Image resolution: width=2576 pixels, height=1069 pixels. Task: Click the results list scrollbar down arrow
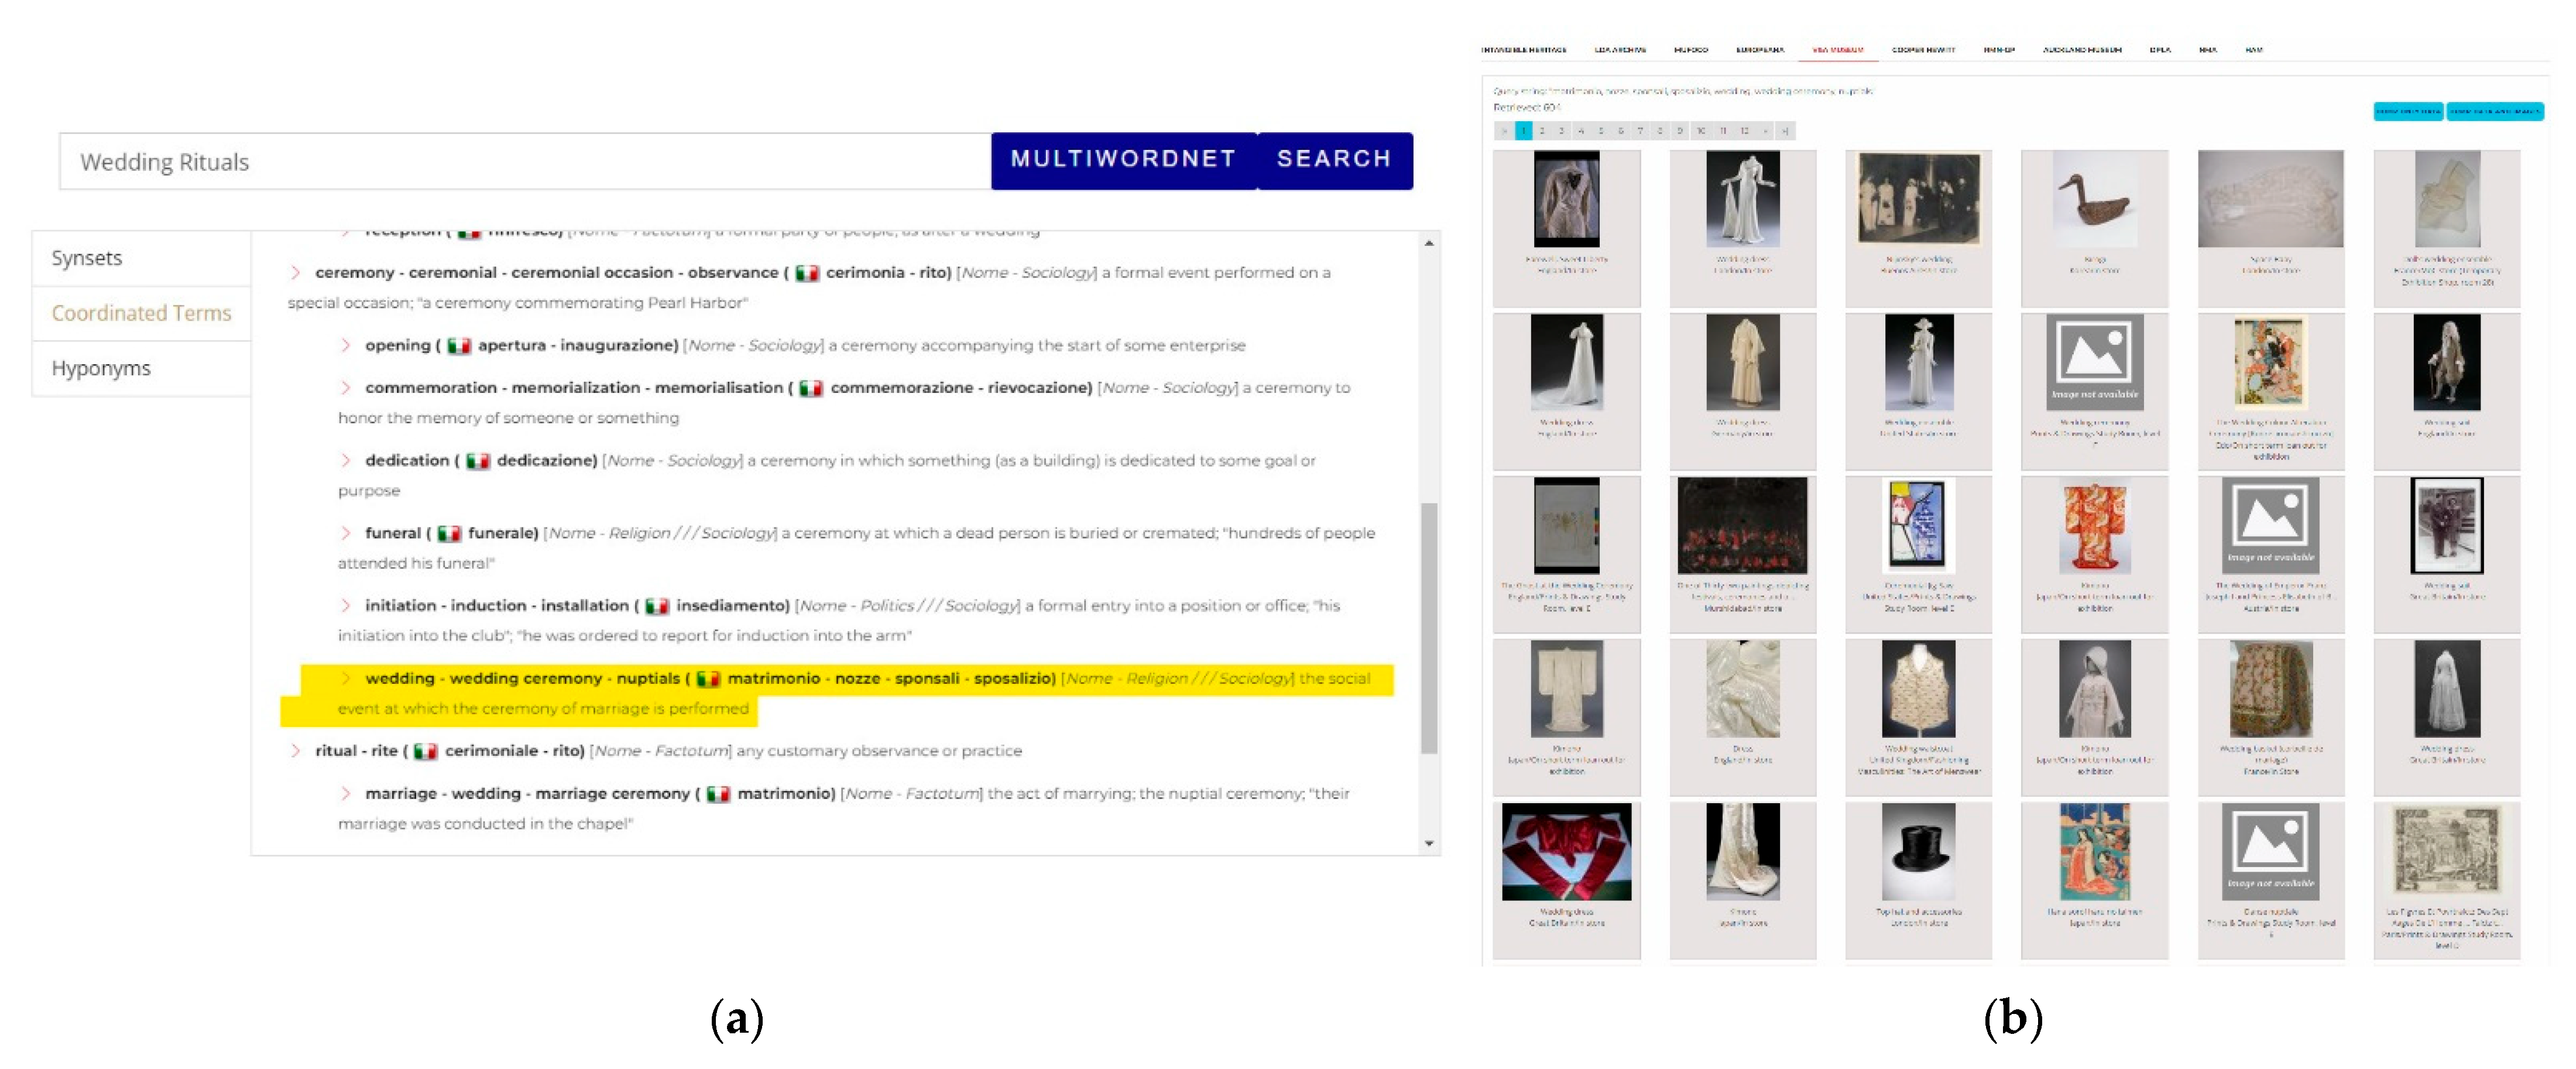(1429, 843)
